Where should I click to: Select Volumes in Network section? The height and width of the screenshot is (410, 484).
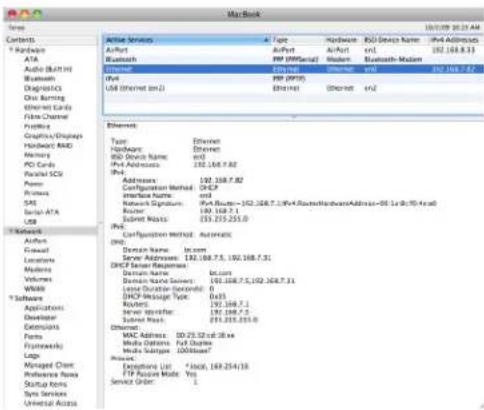[x=38, y=279]
